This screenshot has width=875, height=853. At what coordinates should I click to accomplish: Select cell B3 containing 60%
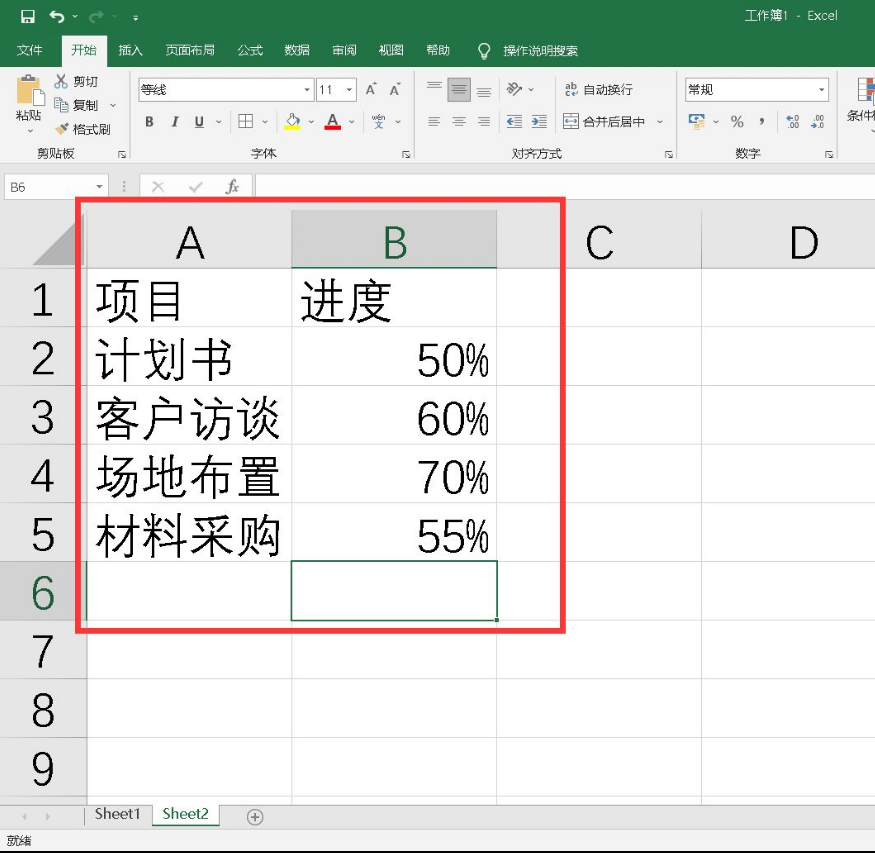click(x=394, y=416)
